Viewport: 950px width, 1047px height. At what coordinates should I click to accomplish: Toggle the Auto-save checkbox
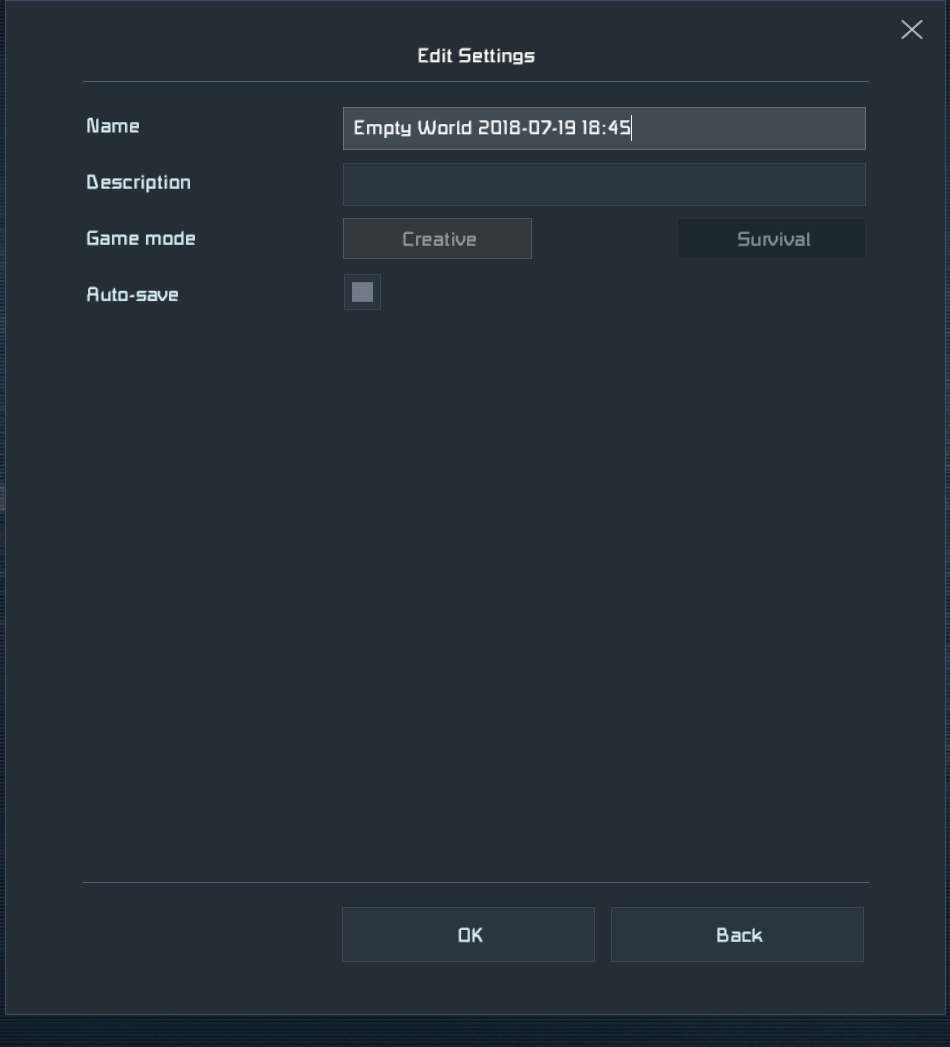click(x=362, y=292)
